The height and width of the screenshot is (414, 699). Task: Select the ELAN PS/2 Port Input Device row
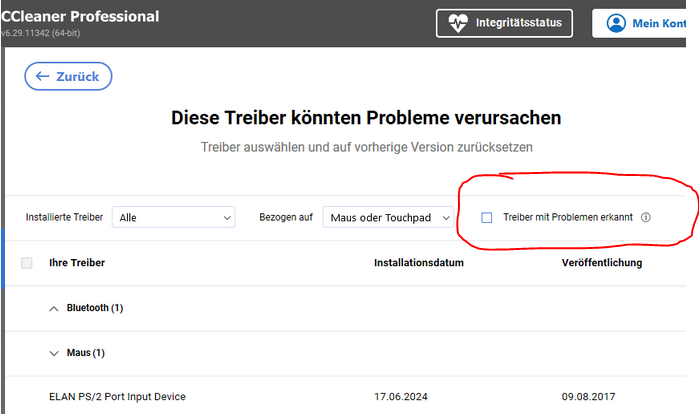(x=117, y=397)
